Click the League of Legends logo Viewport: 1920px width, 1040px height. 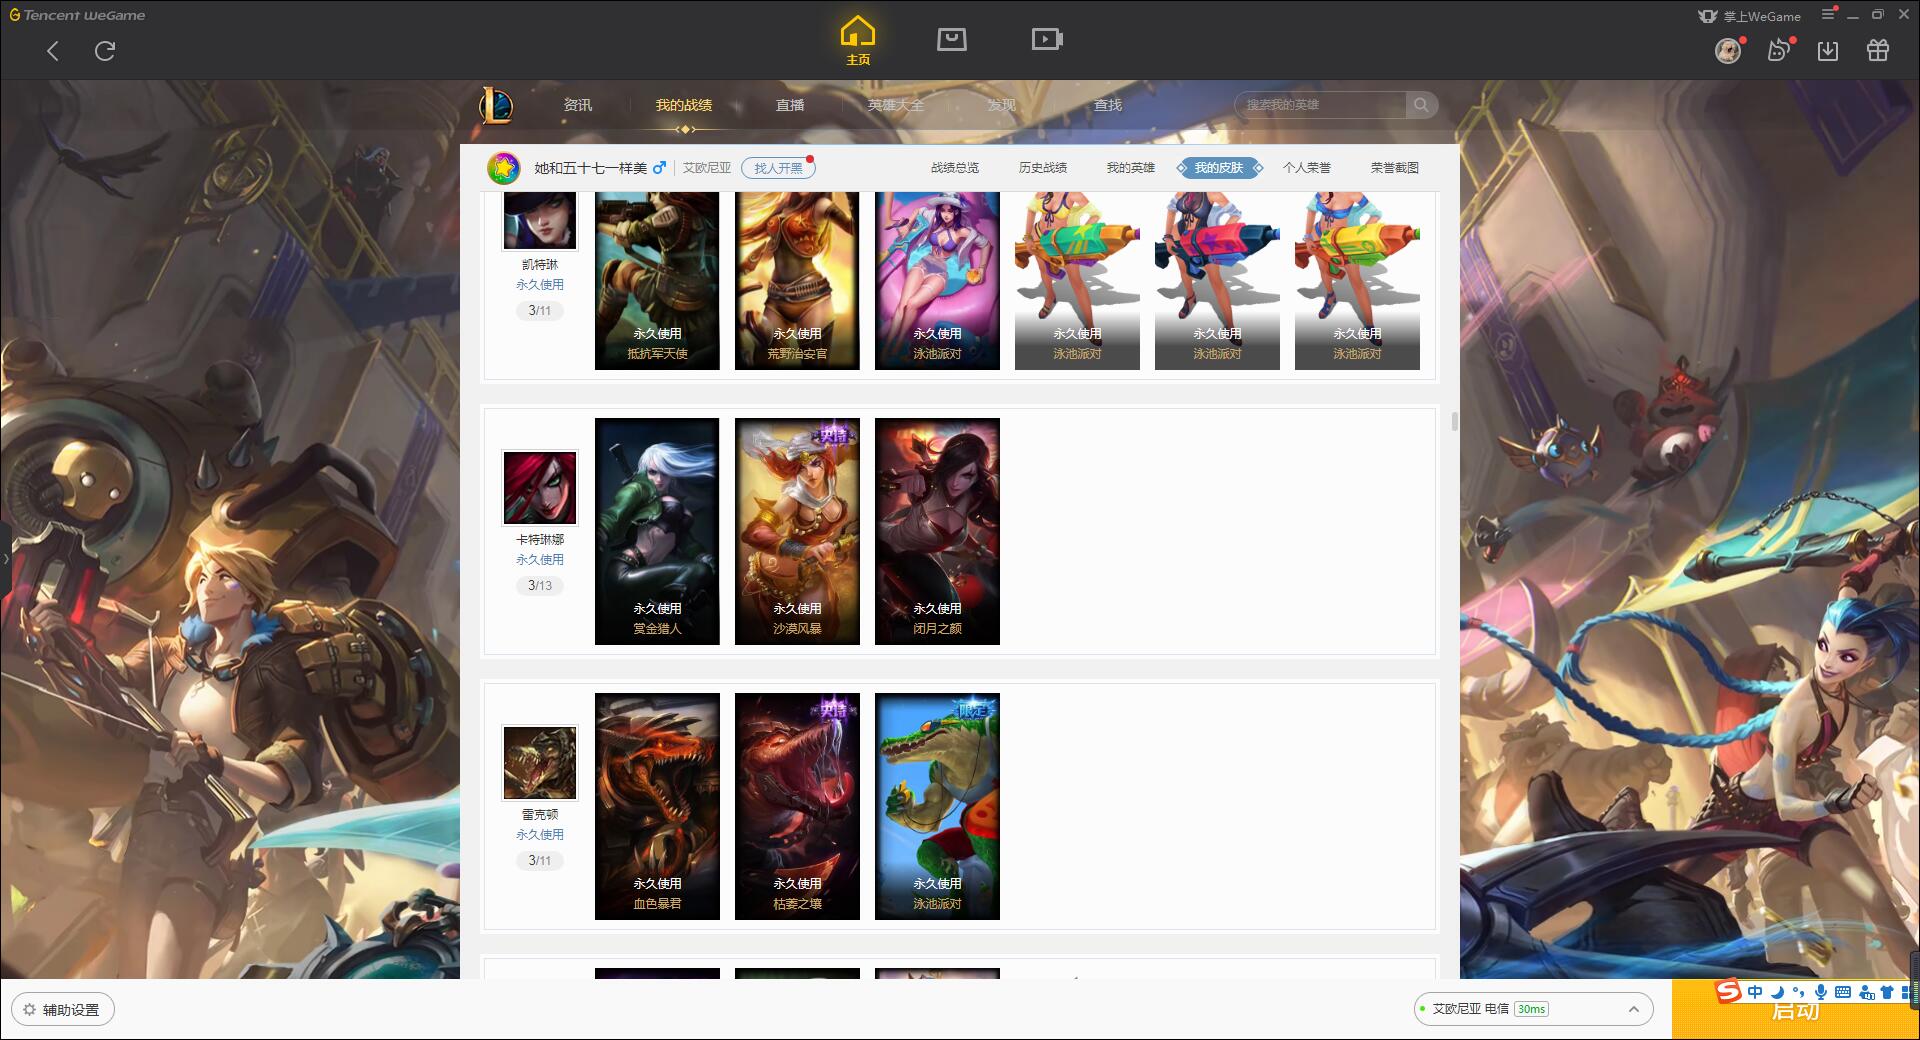(496, 105)
